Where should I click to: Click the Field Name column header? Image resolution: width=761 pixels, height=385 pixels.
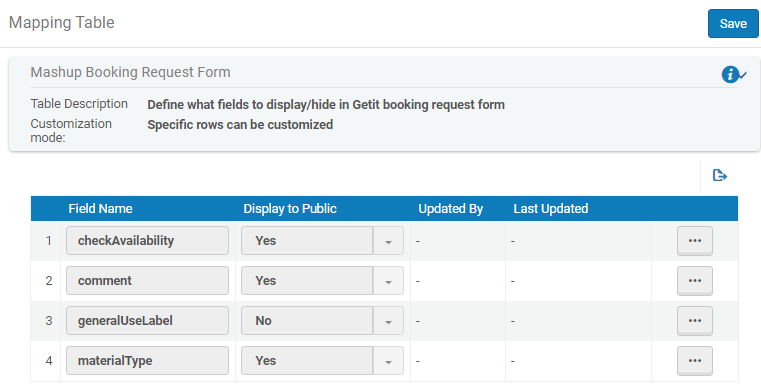[x=100, y=209]
